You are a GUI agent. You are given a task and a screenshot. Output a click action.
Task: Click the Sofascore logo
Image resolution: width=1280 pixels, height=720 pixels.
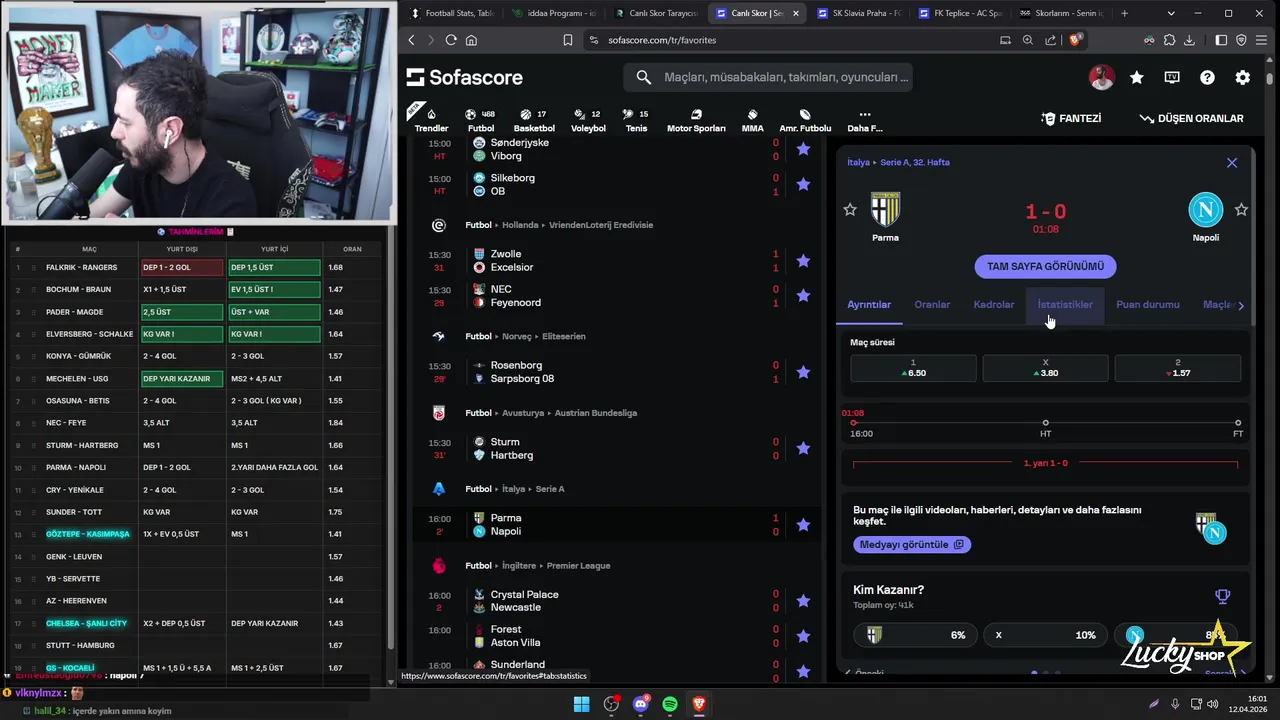465,77
